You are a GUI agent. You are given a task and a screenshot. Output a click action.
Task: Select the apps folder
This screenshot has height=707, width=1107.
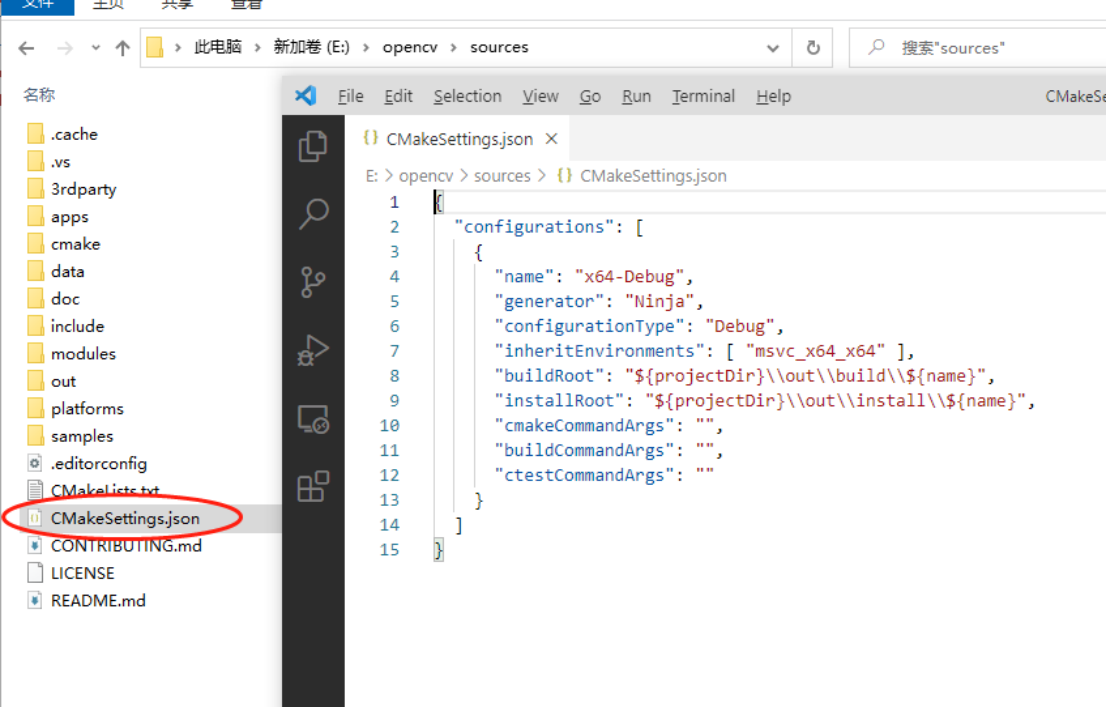[x=69, y=217]
